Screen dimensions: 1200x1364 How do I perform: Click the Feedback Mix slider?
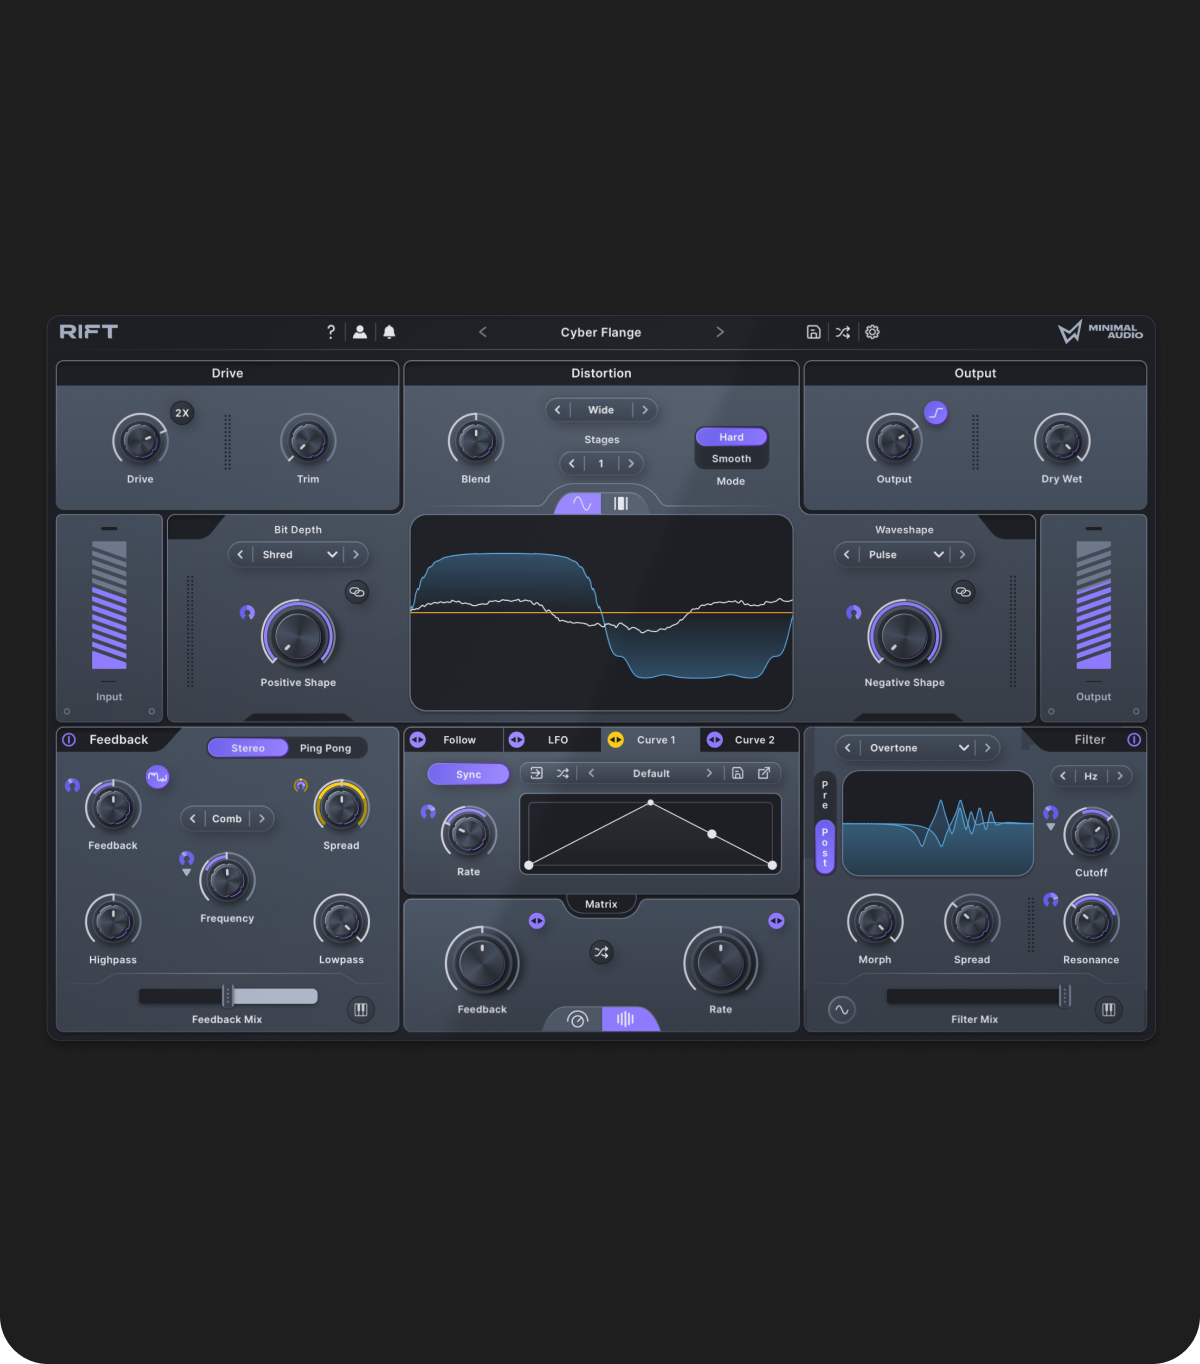click(228, 996)
